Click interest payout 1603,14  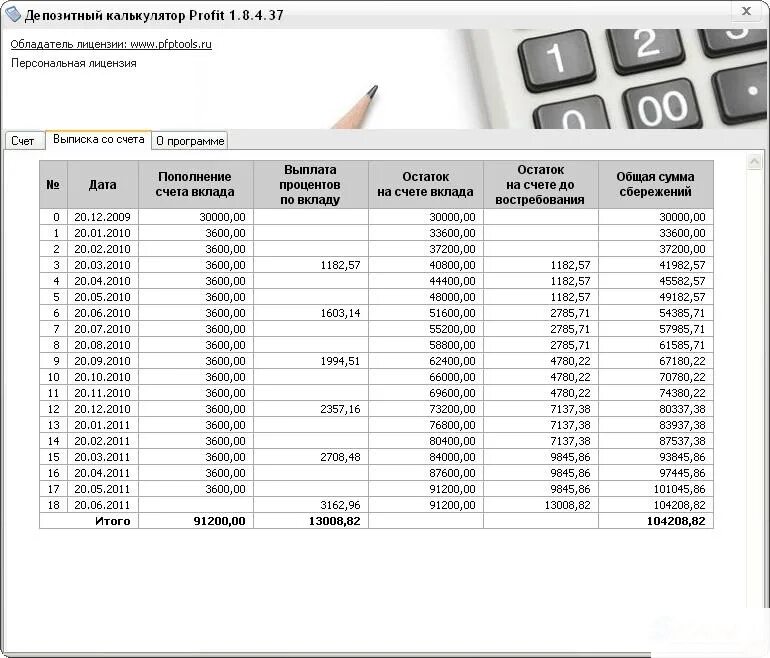pyautogui.click(x=310, y=313)
